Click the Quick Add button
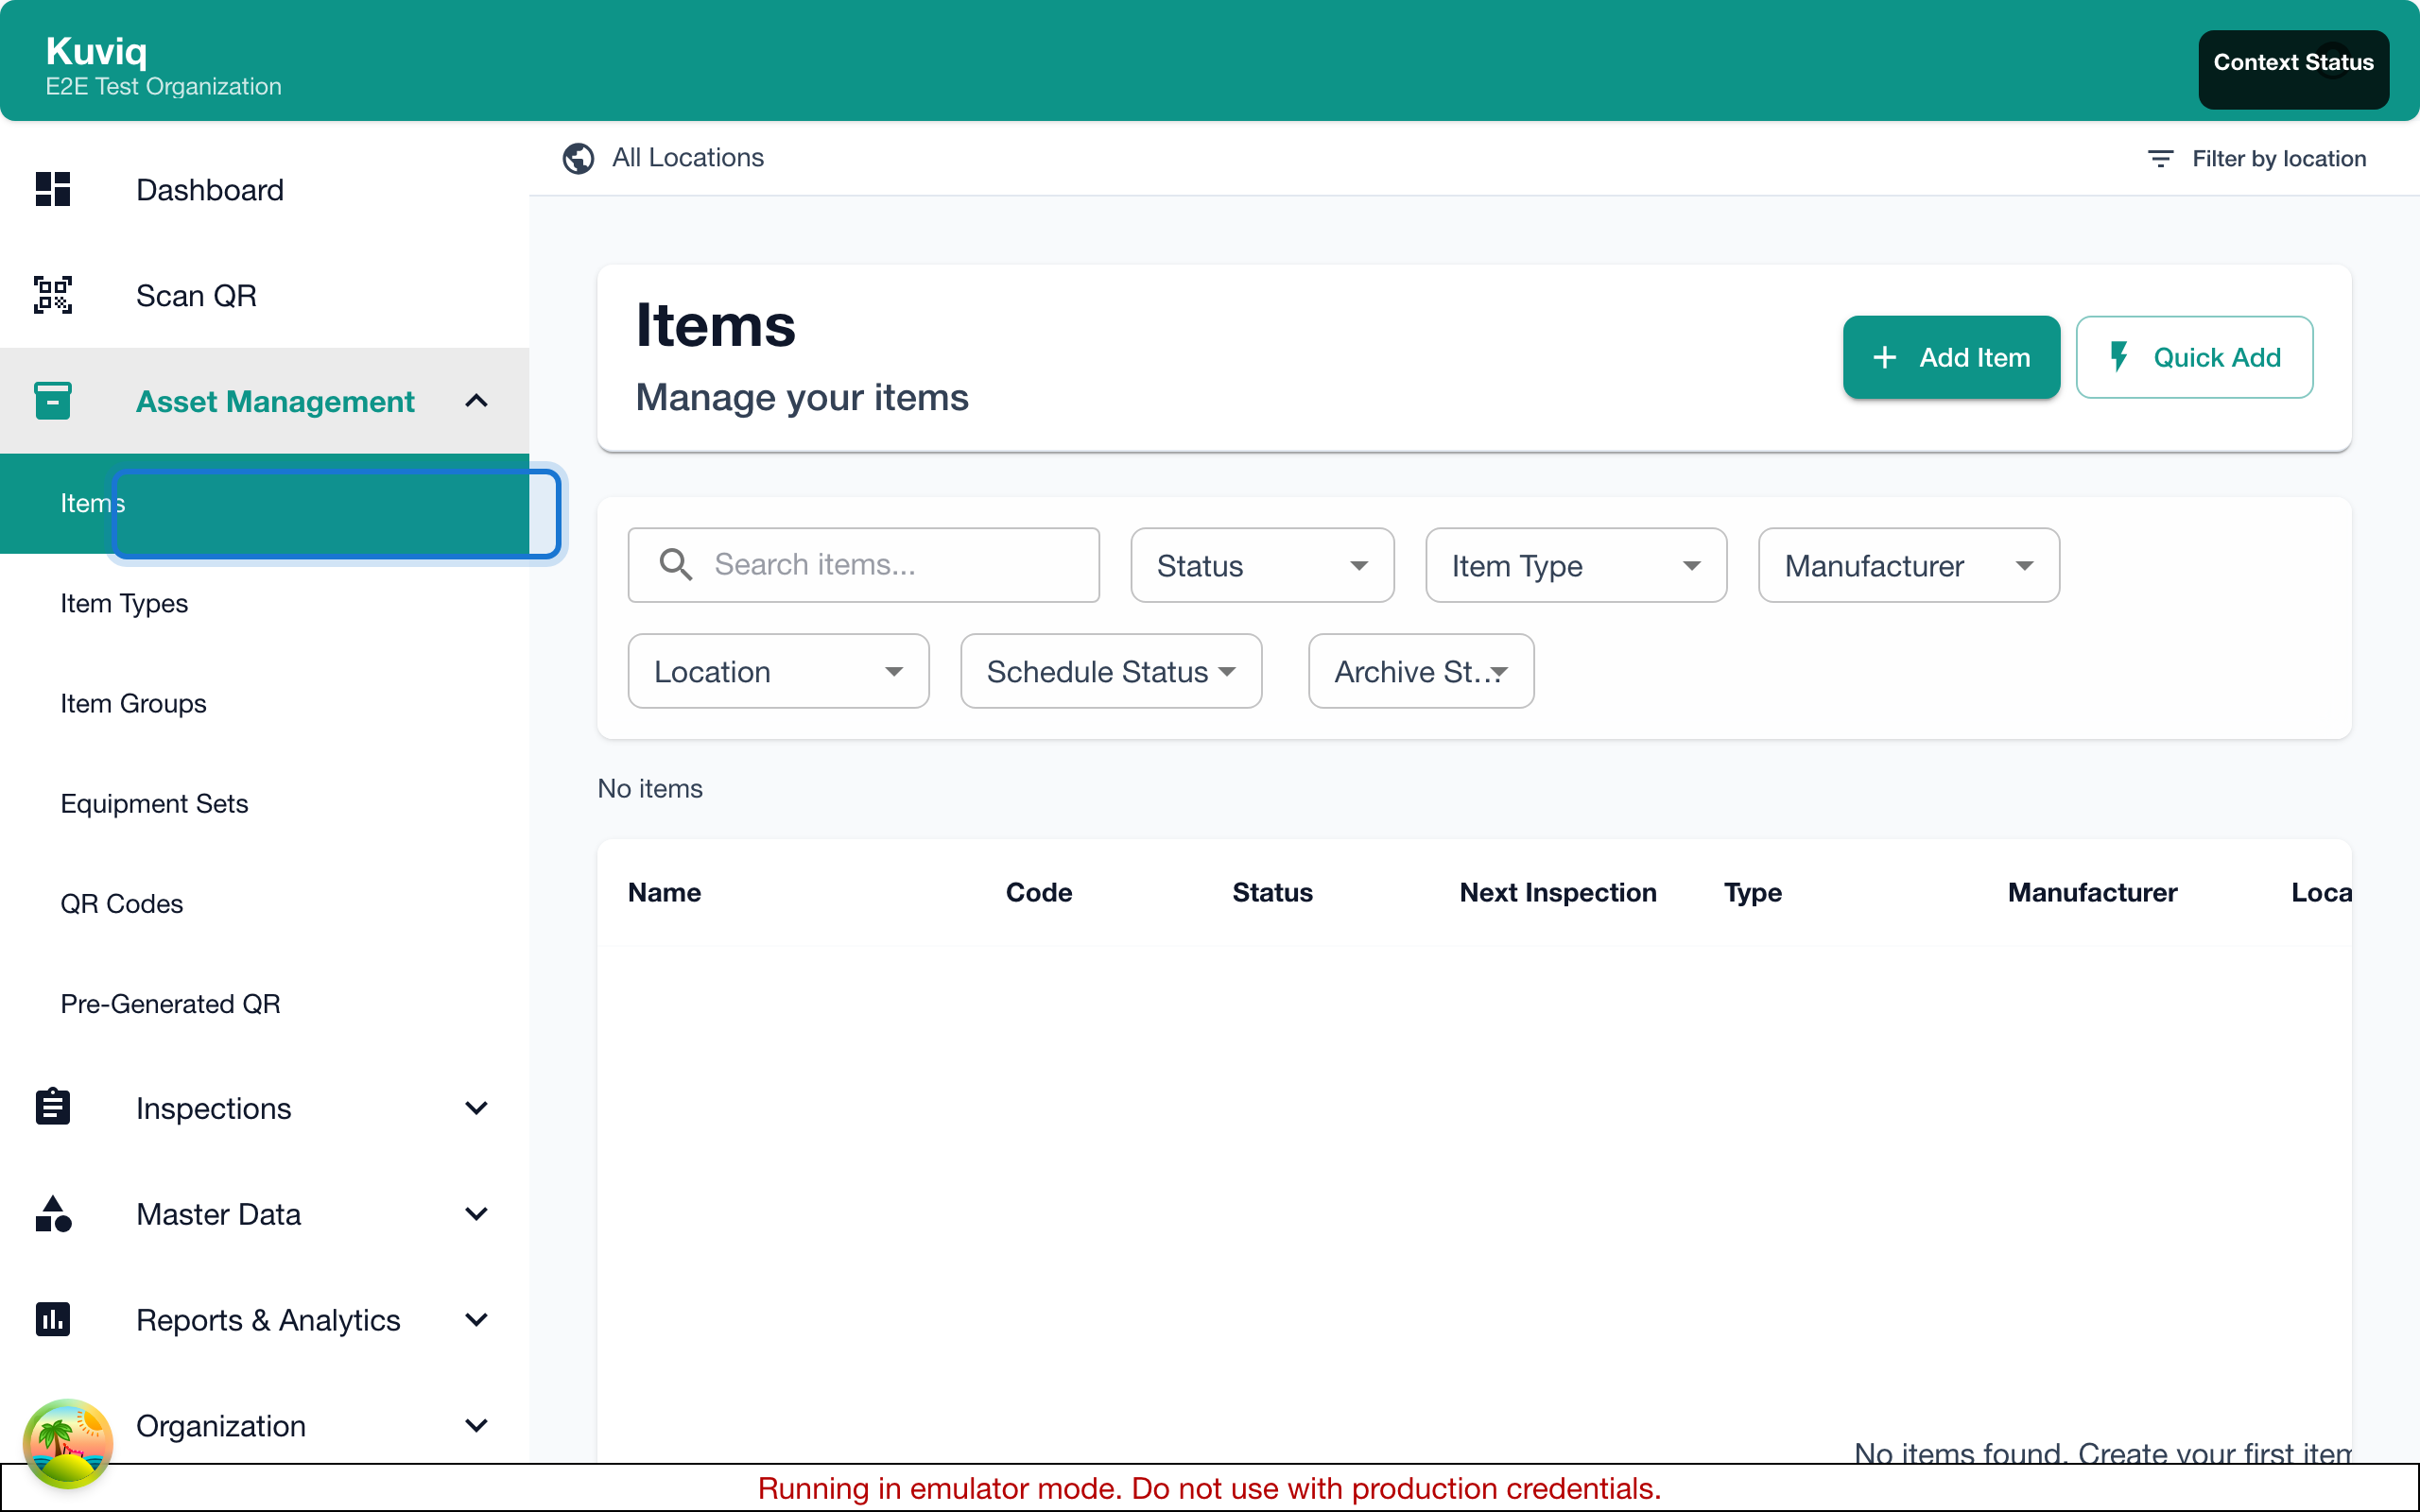The width and height of the screenshot is (2420, 1512). (2194, 357)
